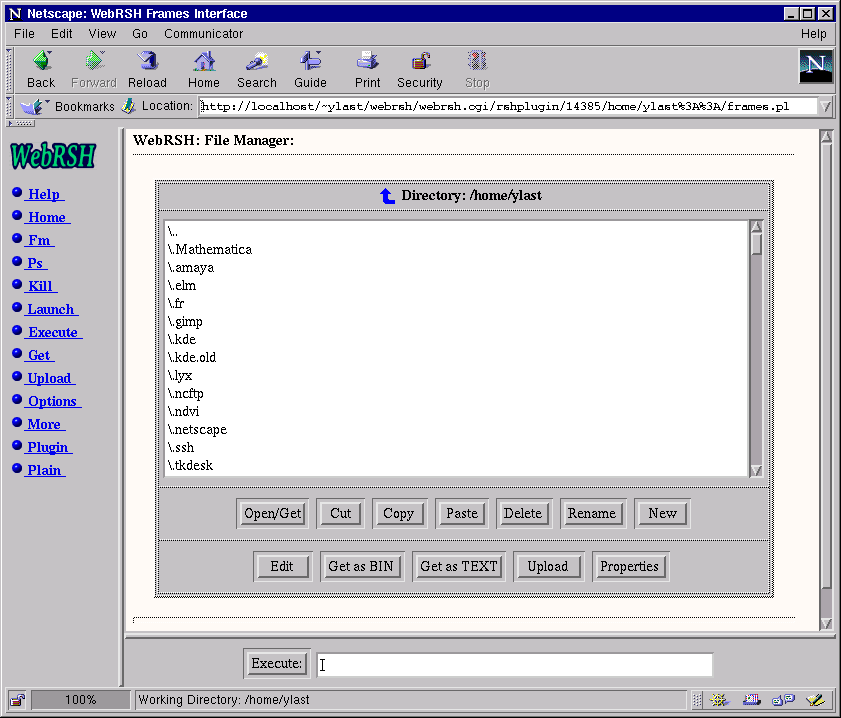Follow the Home sidebar link

[48, 217]
